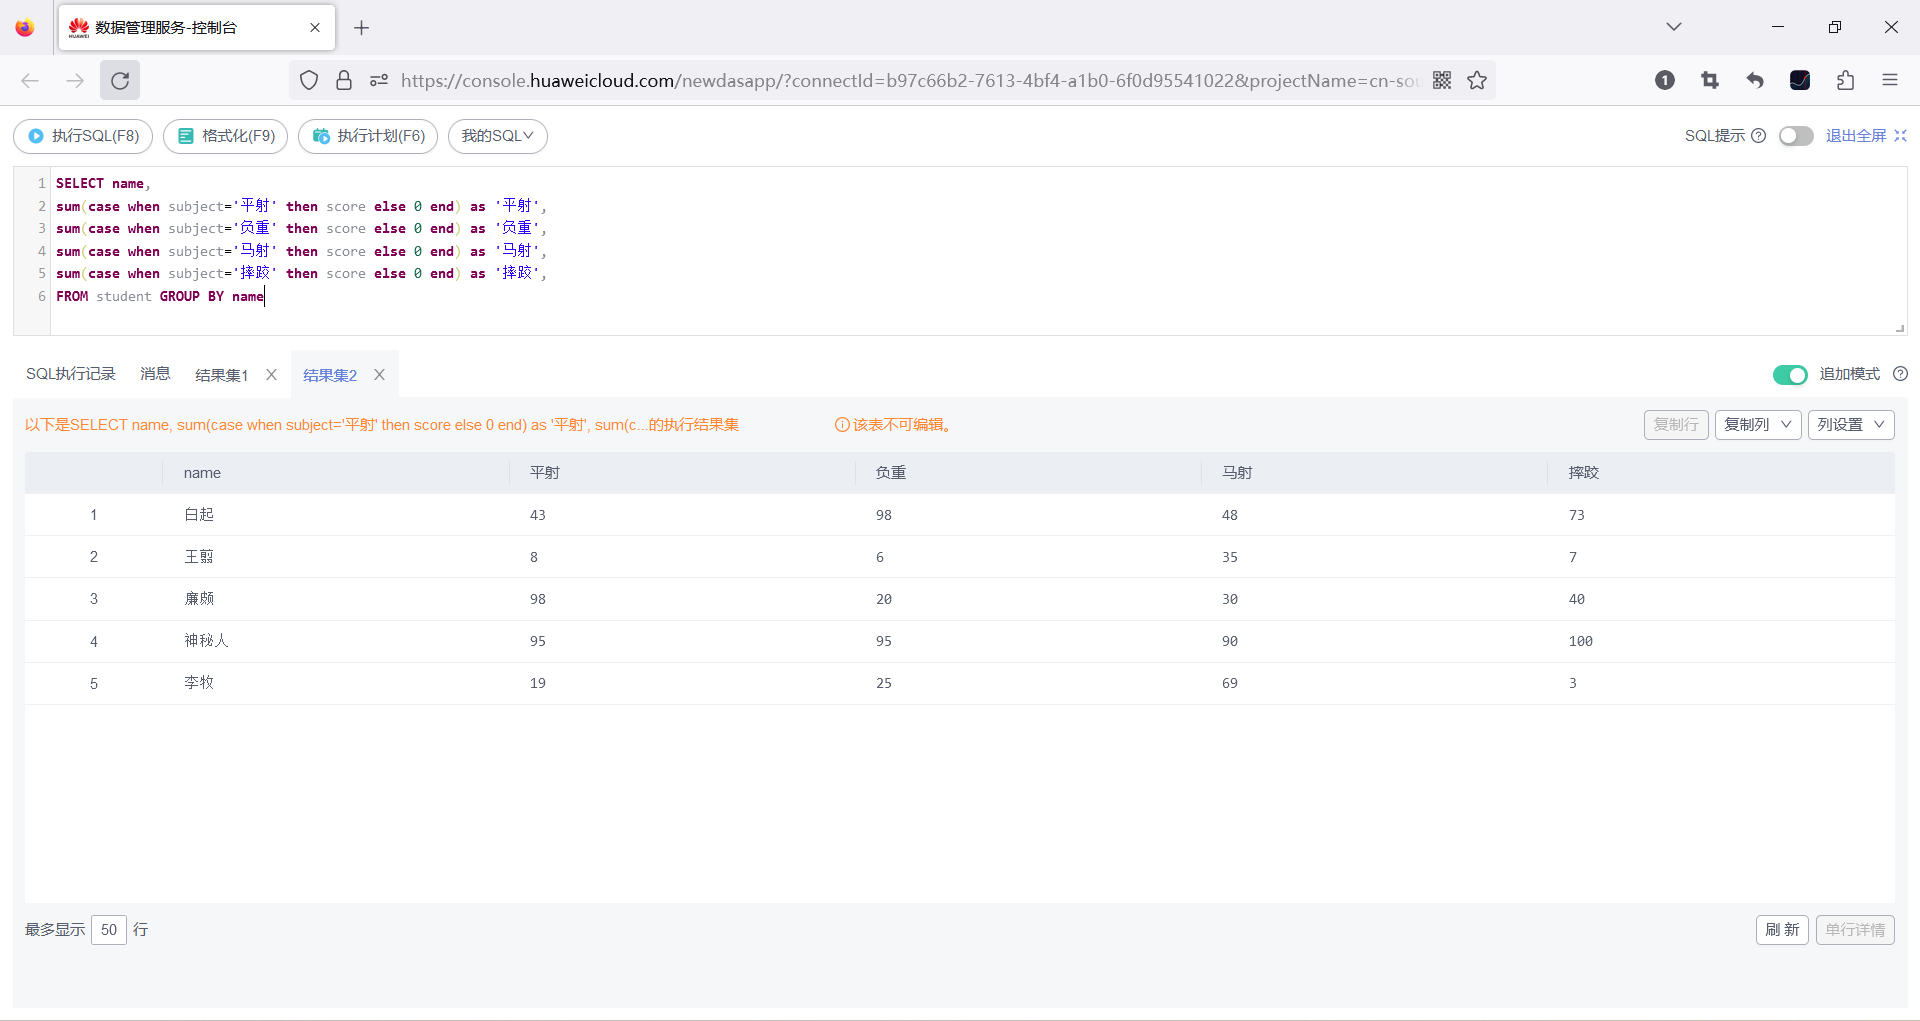1920x1021 pixels.
Task: Click the QR code icon in address bar
Action: point(1442,80)
